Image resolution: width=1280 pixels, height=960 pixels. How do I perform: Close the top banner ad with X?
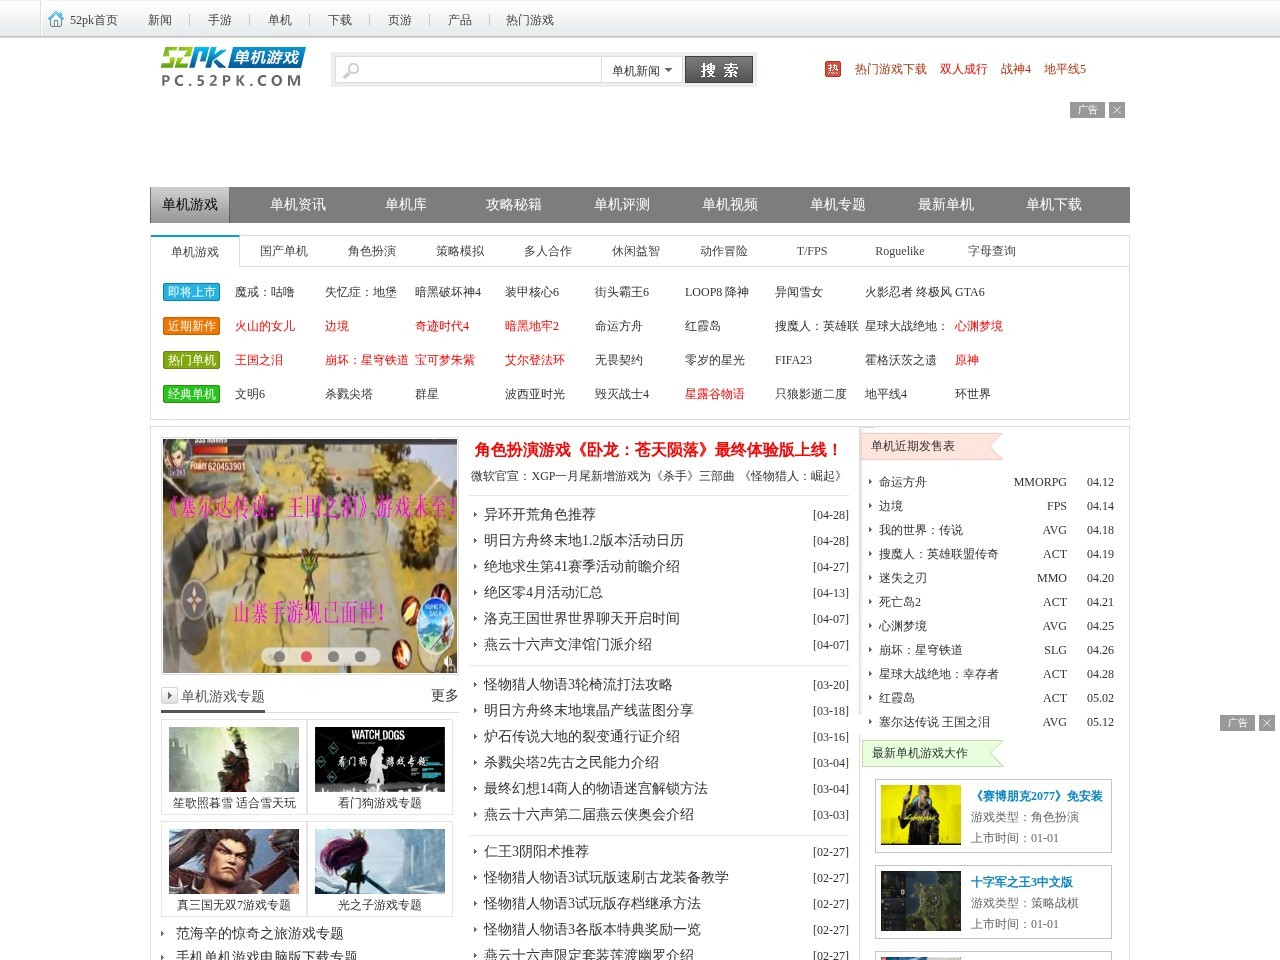click(1117, 110)
